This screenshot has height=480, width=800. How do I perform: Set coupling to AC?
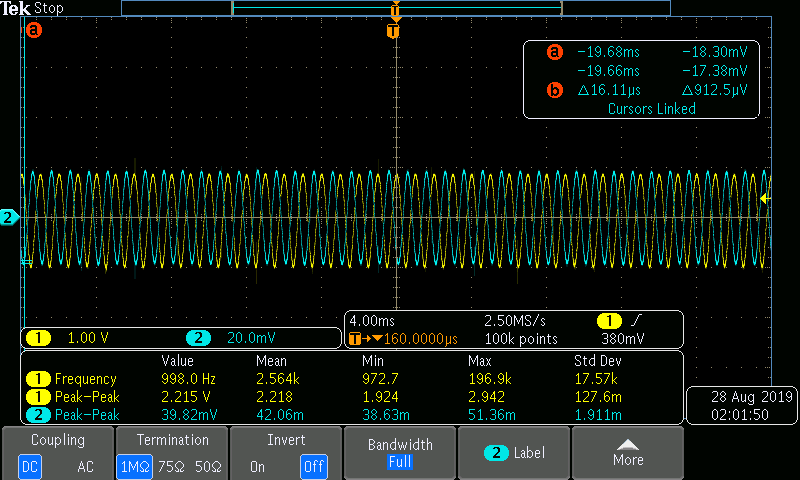coord(85,466)
